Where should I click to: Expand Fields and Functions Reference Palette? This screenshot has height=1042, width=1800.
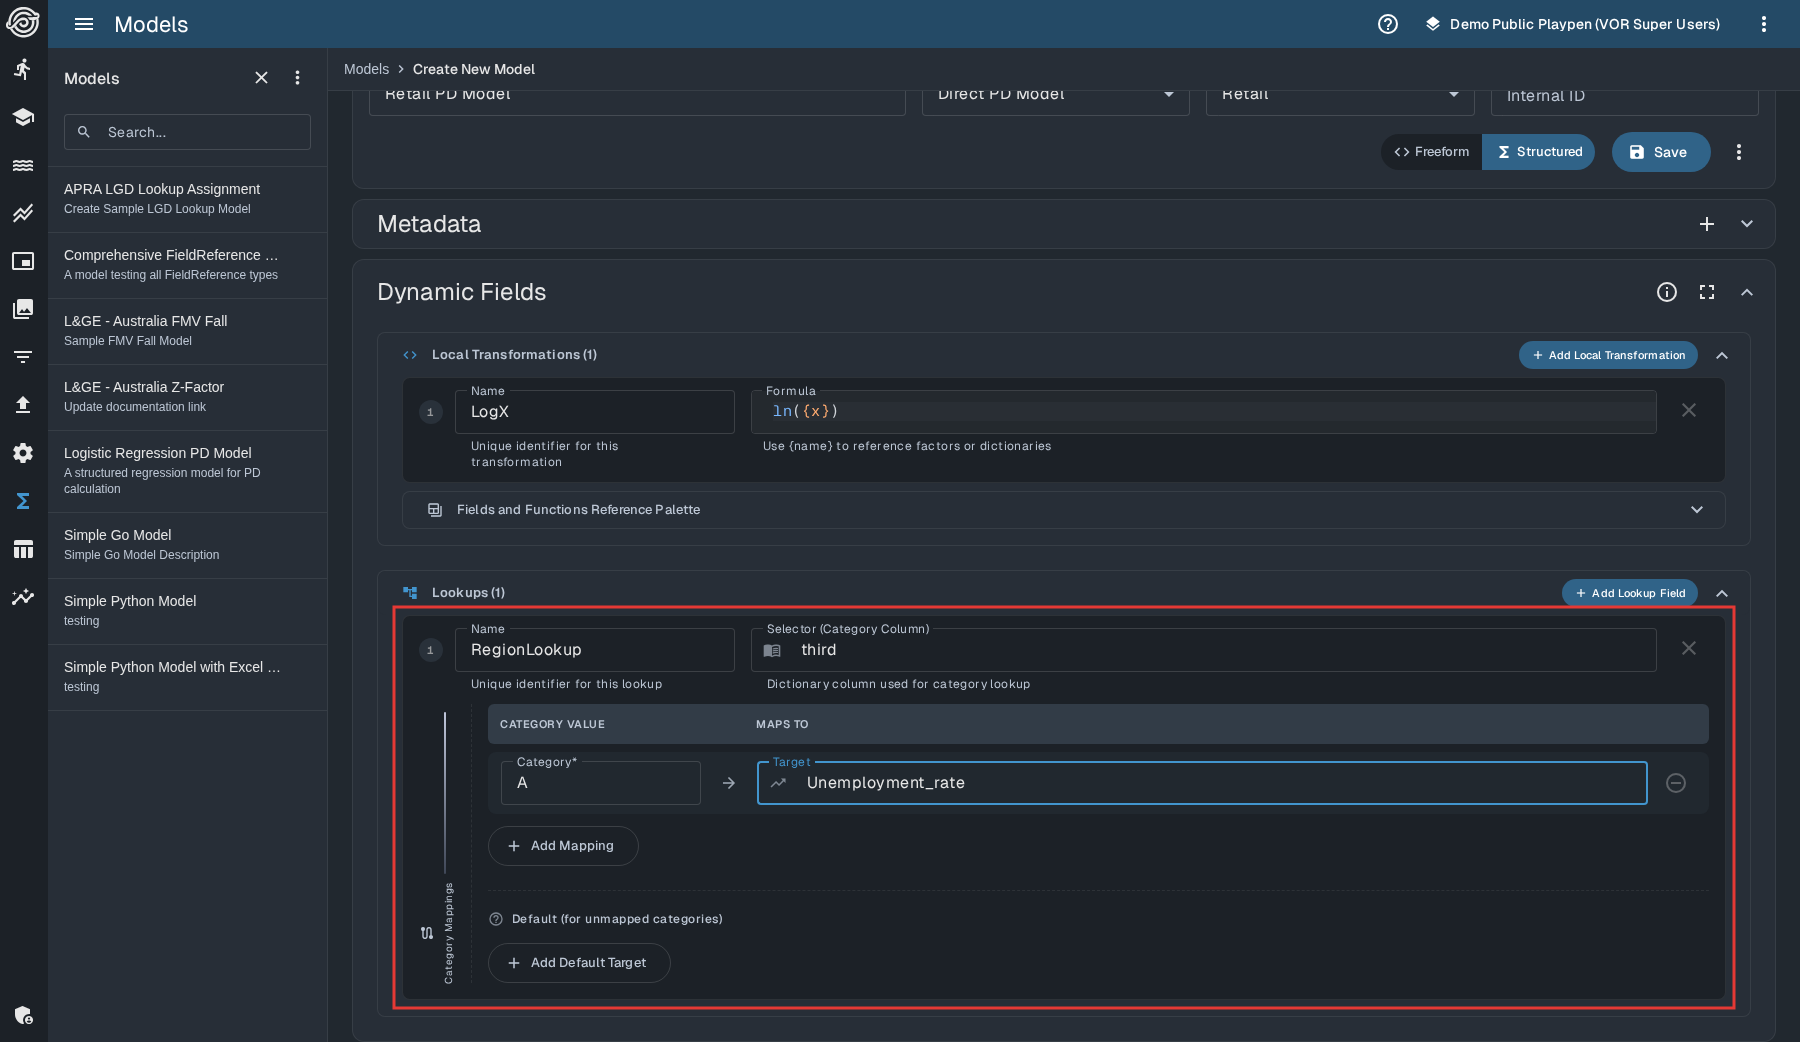(x=1696, y=510)
